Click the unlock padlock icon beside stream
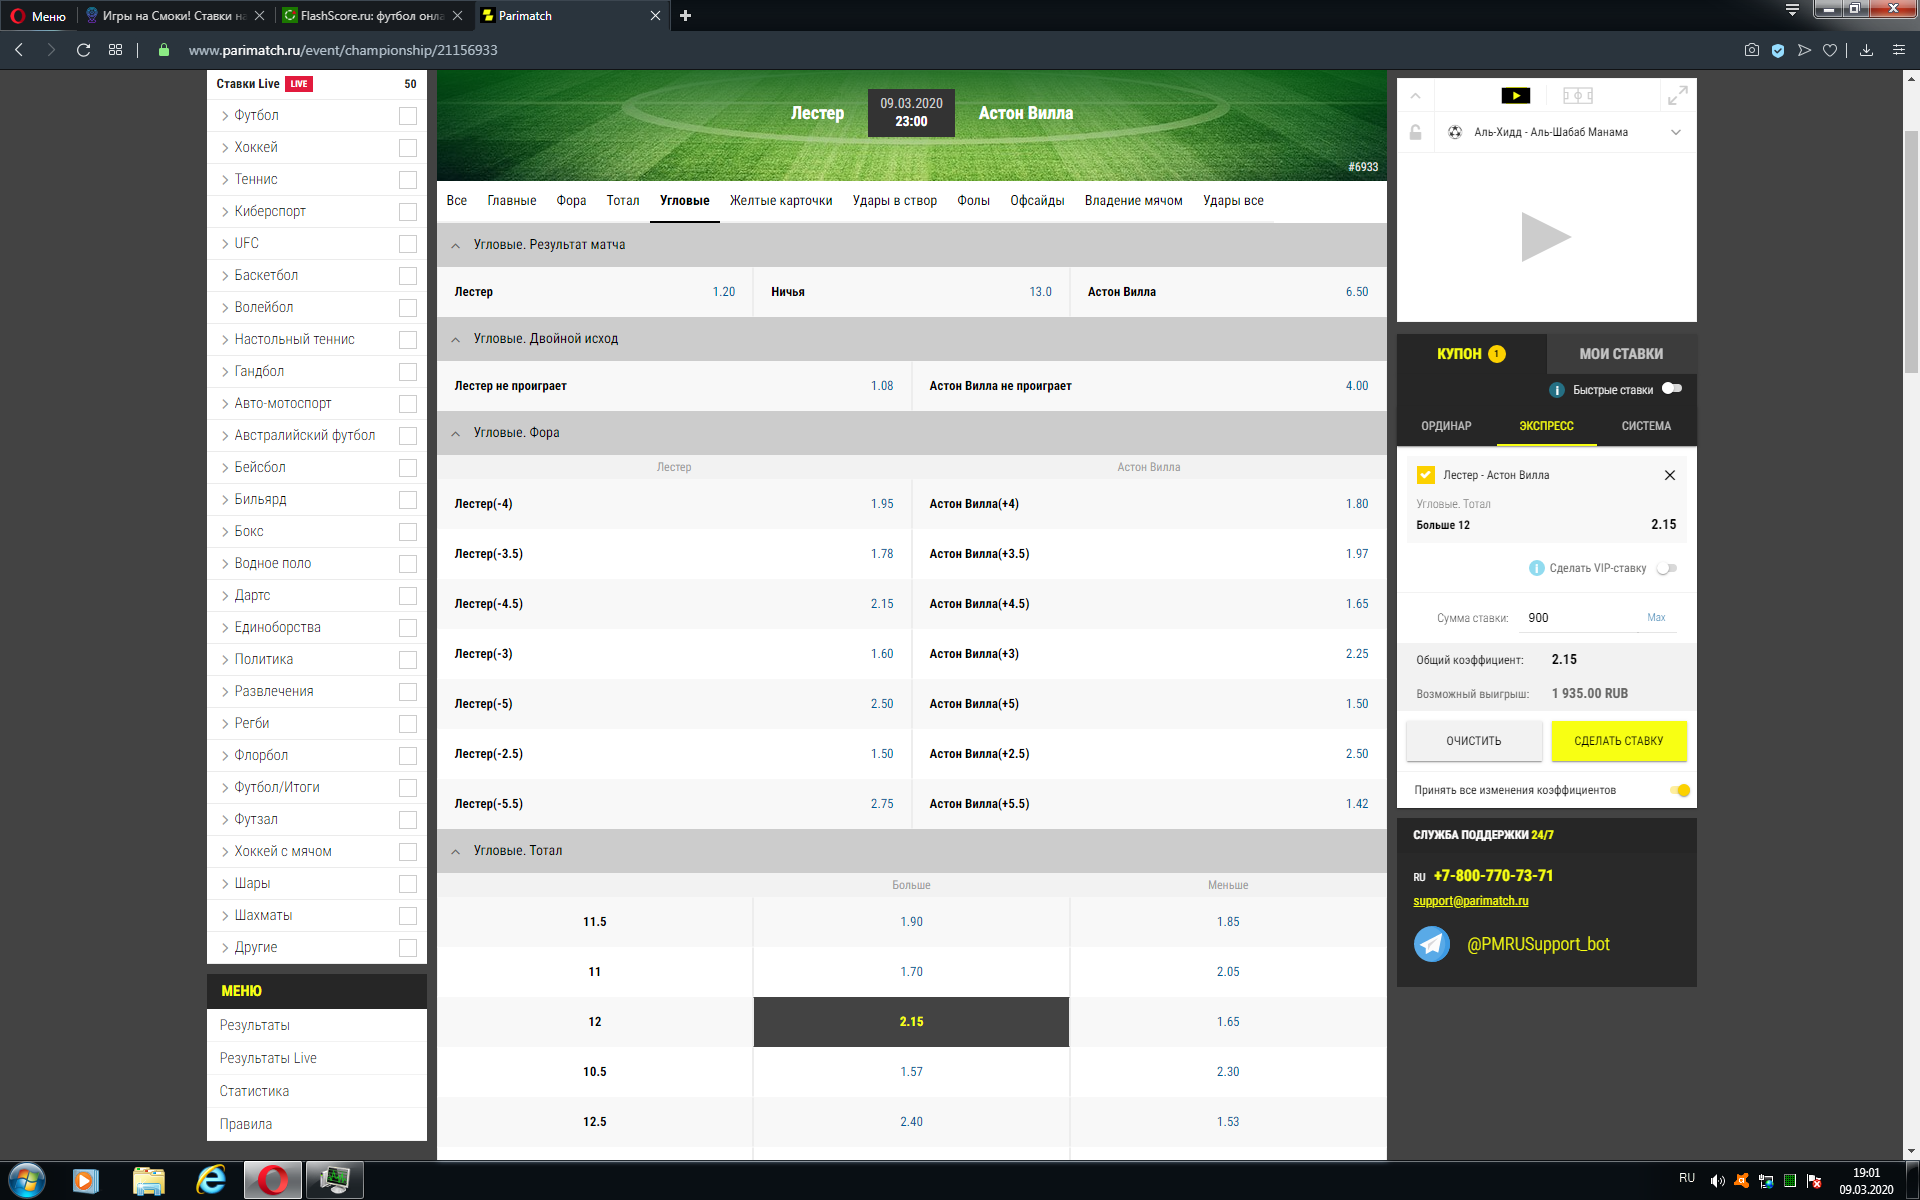This screenshot has height=1200, width=1920. coord(1415,132)
